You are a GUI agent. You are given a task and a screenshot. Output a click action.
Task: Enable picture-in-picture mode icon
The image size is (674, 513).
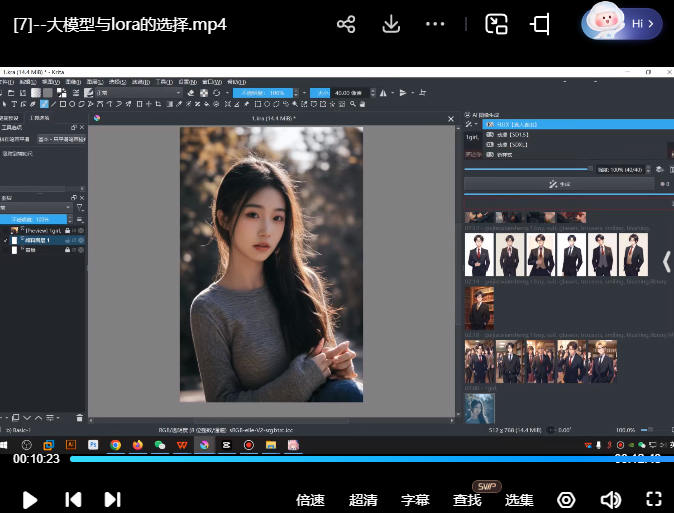(496, 24)
